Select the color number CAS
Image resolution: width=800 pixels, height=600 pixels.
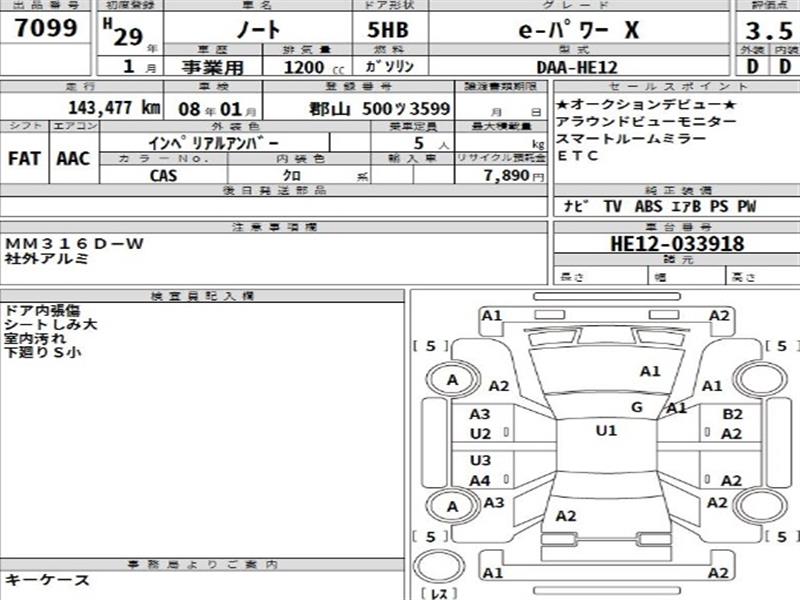(163, 176)
